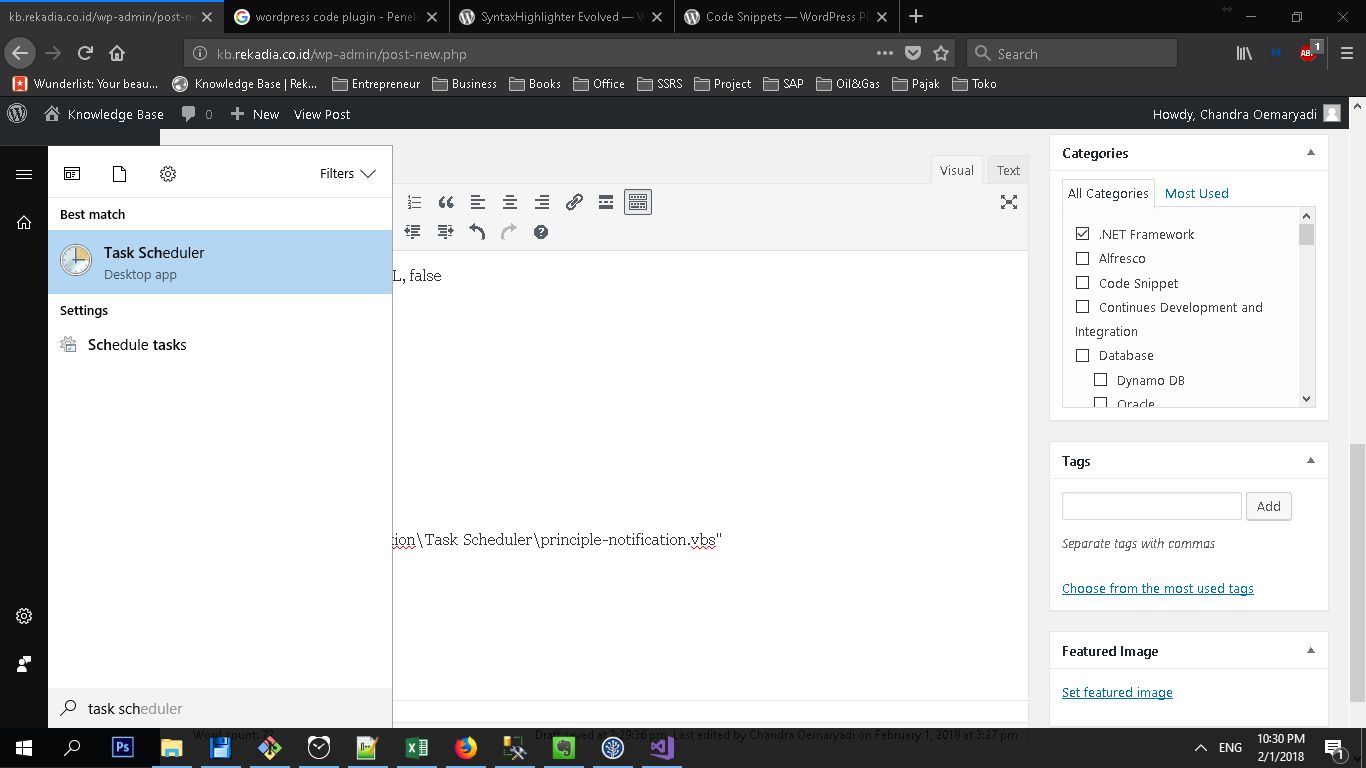Uncheck the .NET Framework category
The image size is (1366, 768).
click(1082, 234)
